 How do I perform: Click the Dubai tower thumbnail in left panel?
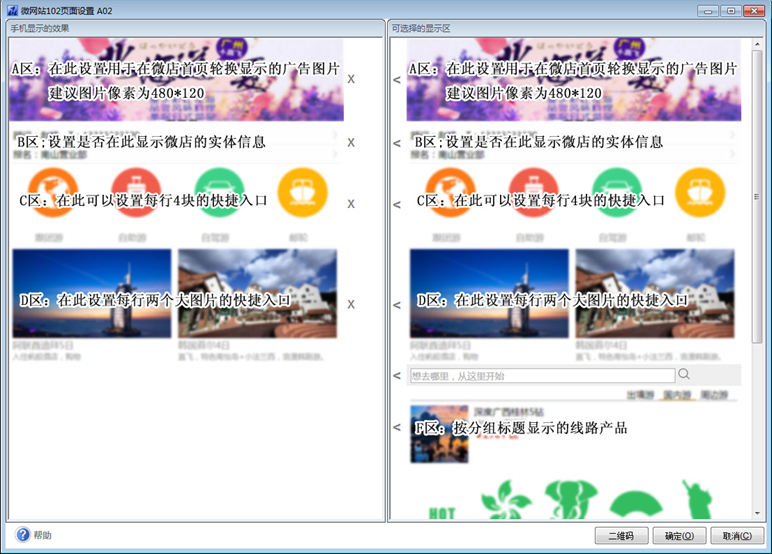[x=92, y=293]
